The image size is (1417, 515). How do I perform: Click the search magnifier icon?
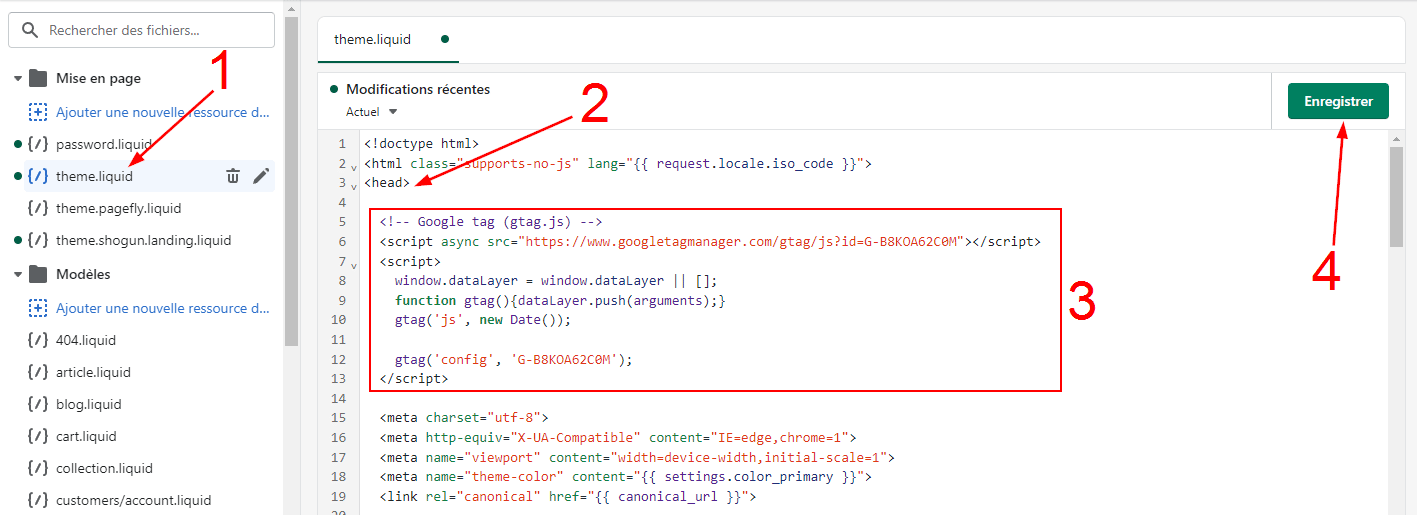tap(30, 31)
